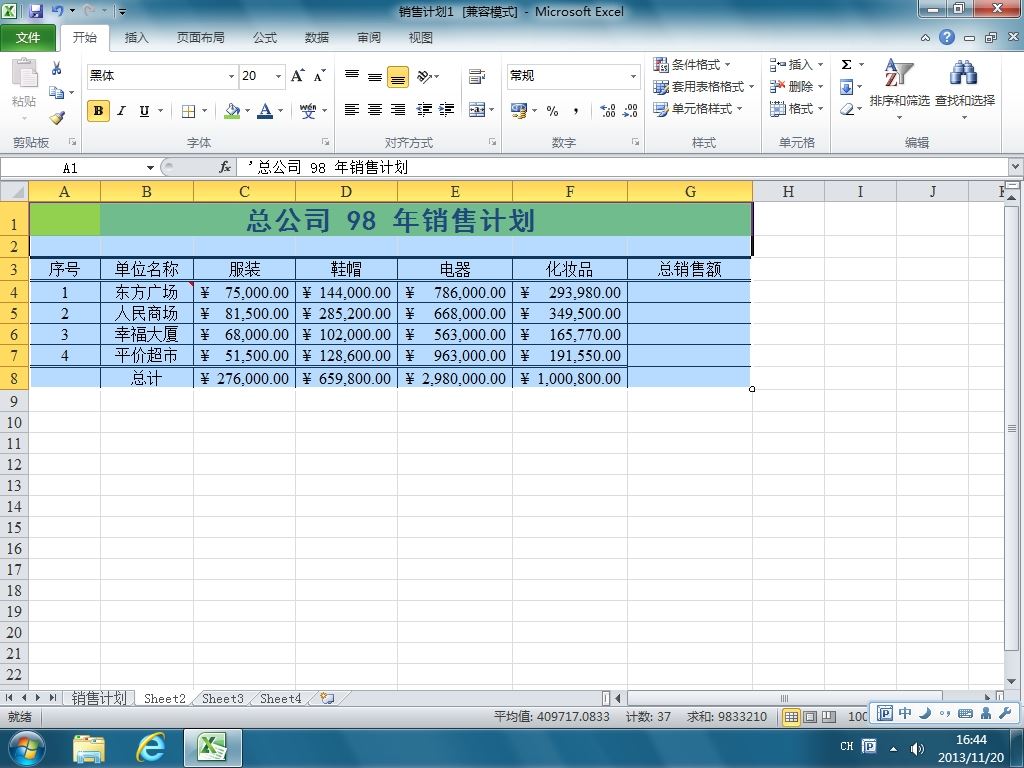
Task: Click the wrap text icon
Action: (x=477, y=76)
